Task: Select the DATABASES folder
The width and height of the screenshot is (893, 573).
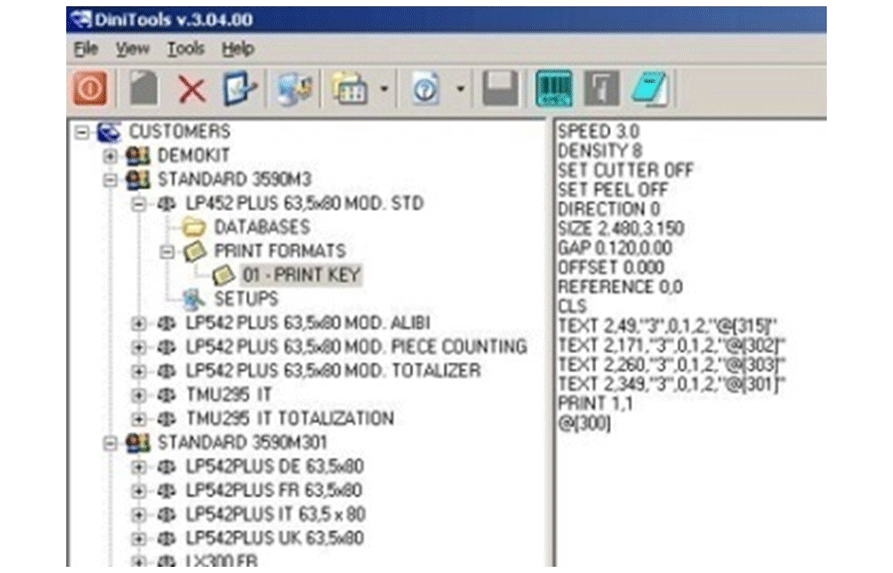Action: (261, 227)
